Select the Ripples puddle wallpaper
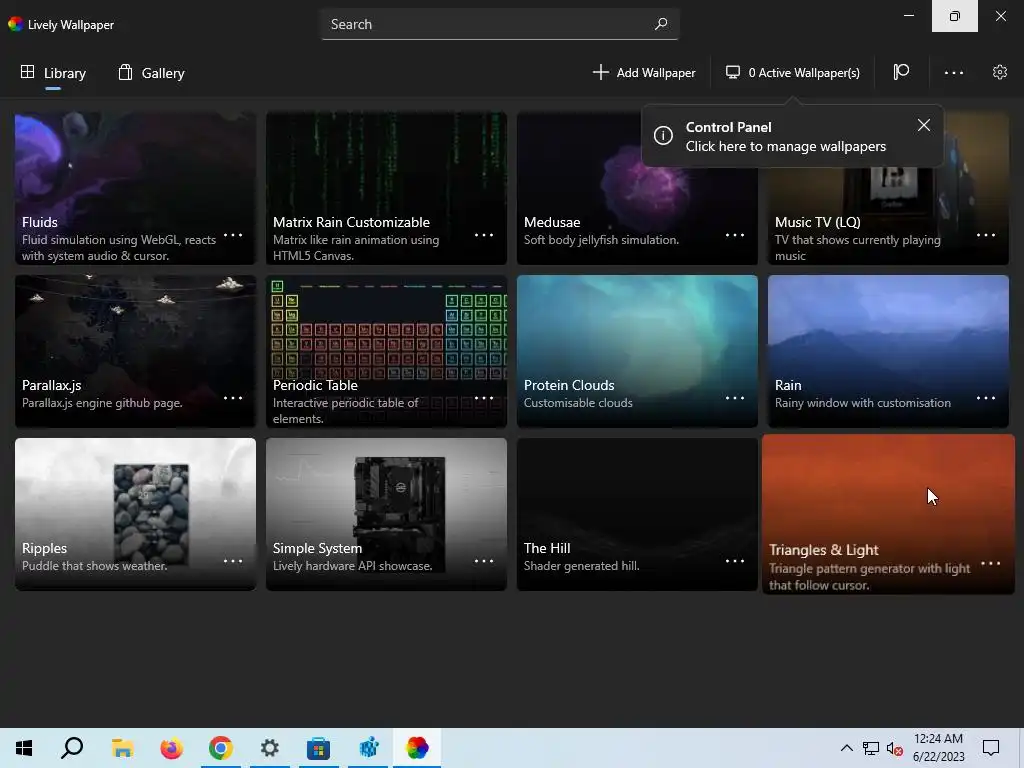The height and width of the screenshot is (768, 1024). 135,515
